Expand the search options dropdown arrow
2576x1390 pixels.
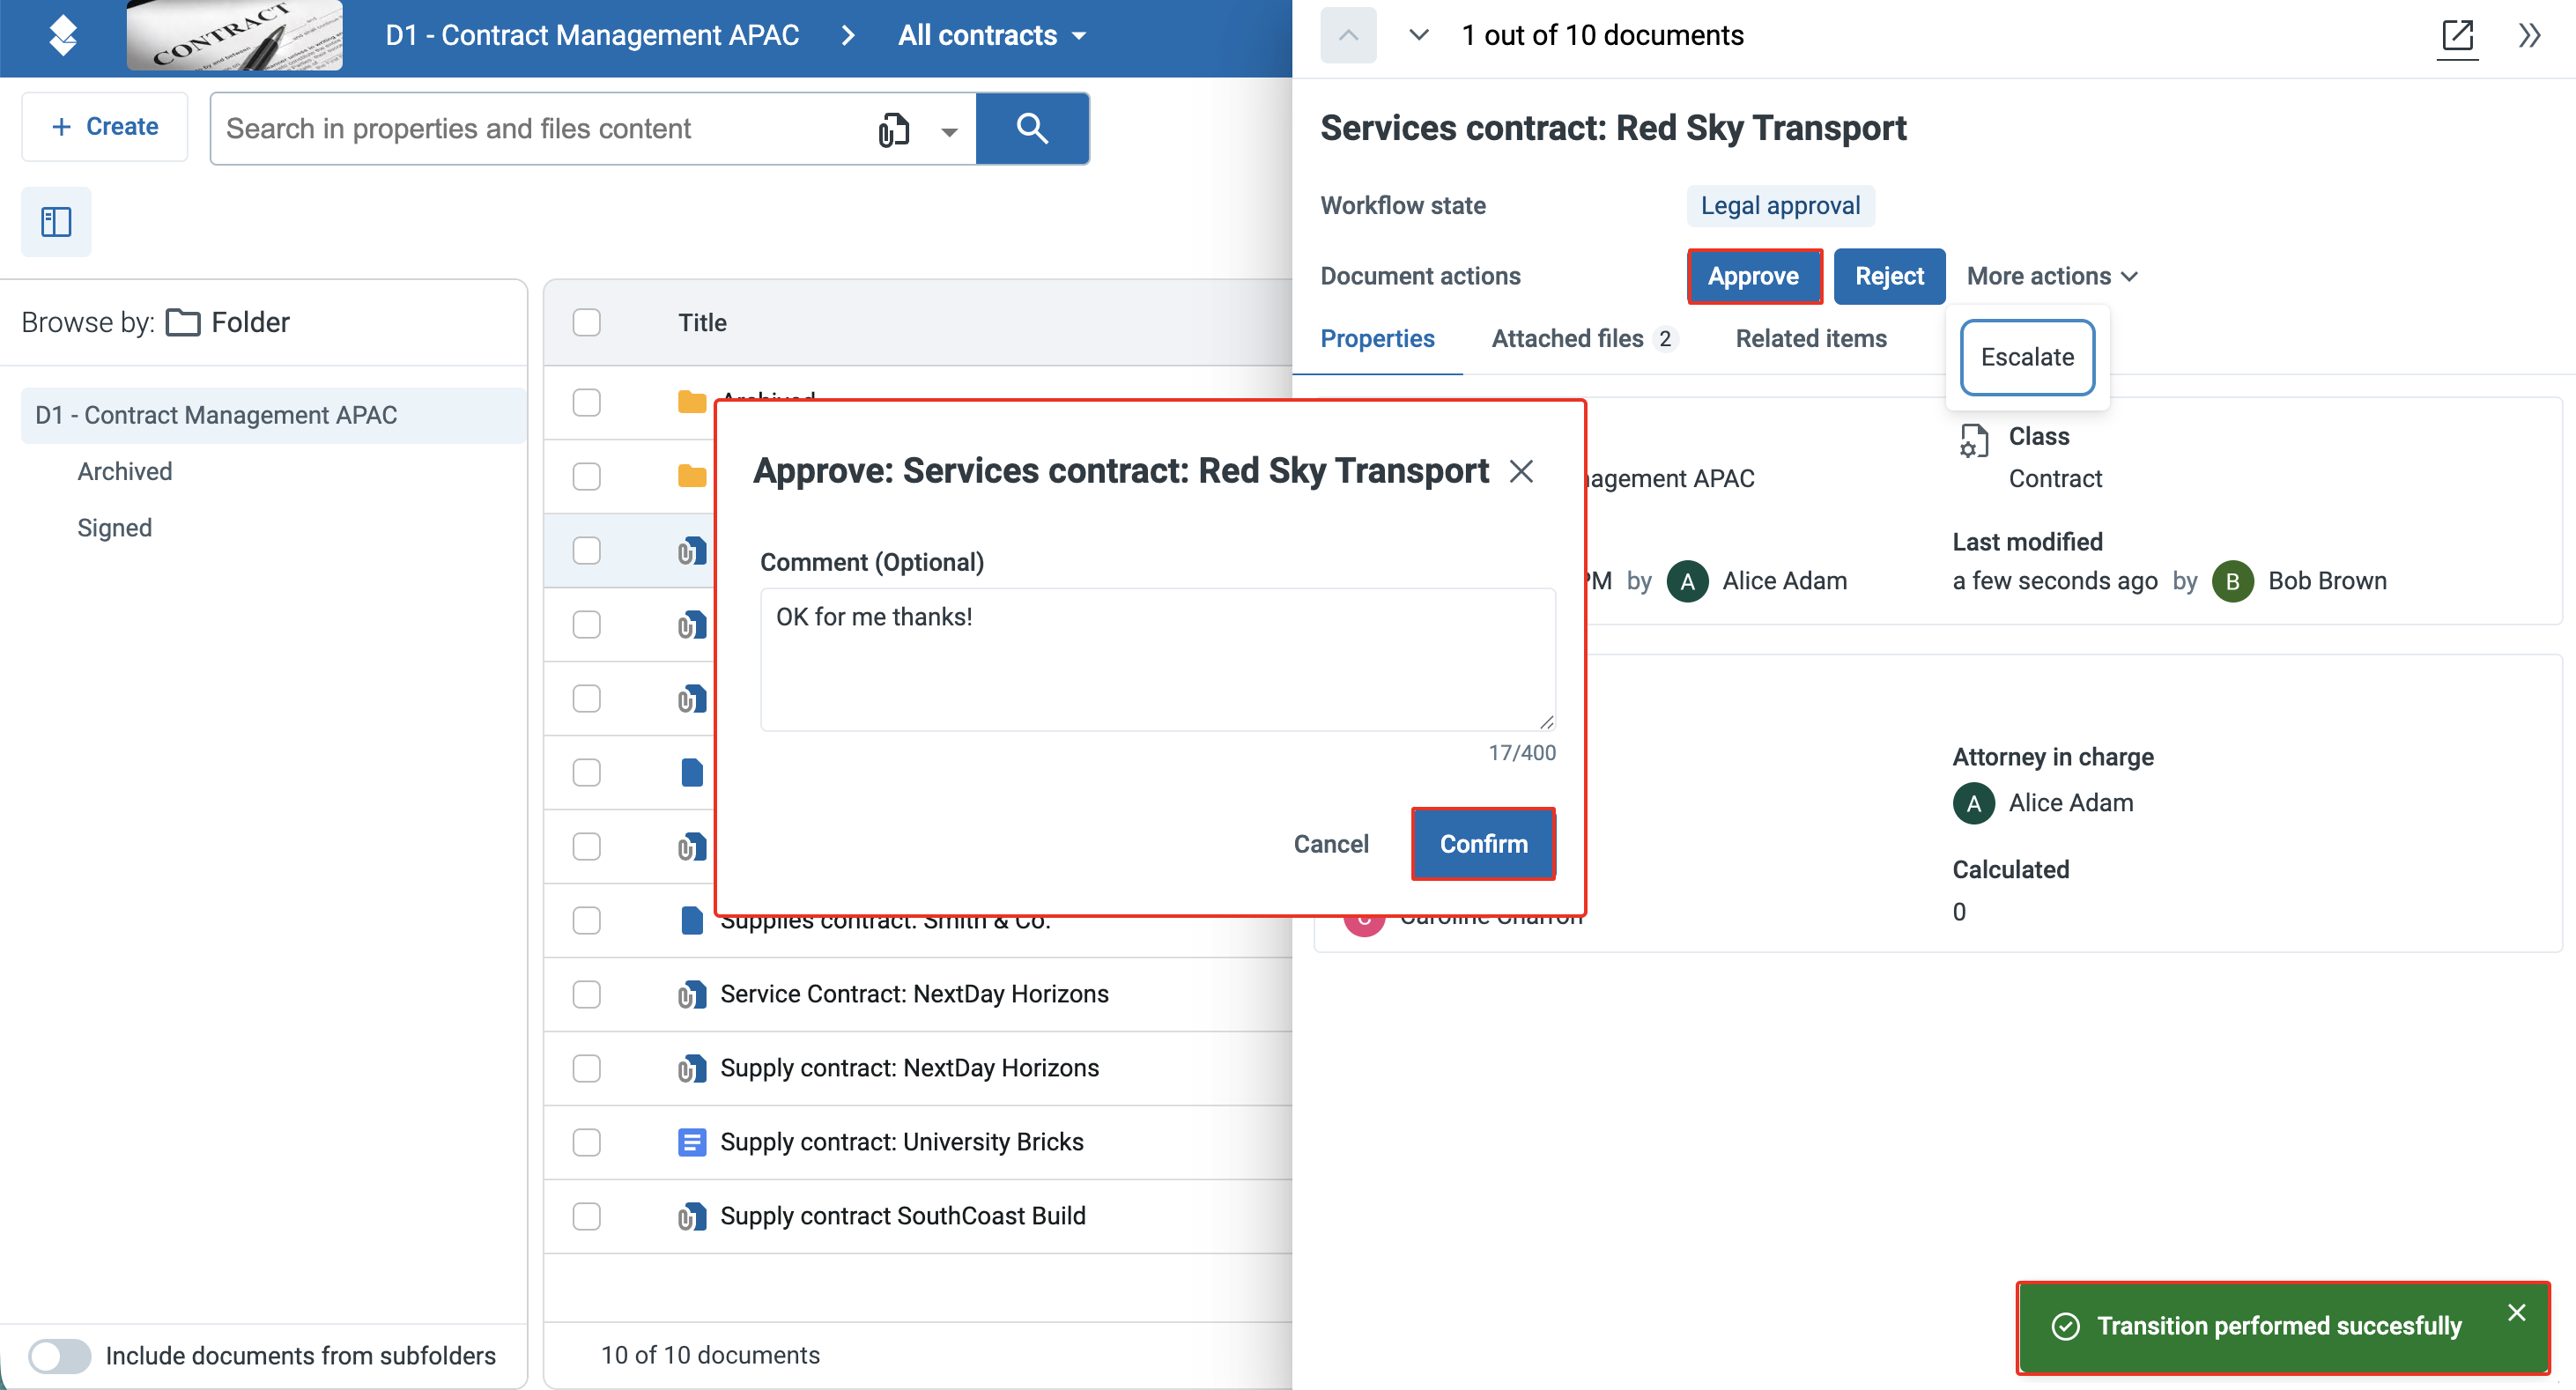point(949,131)
